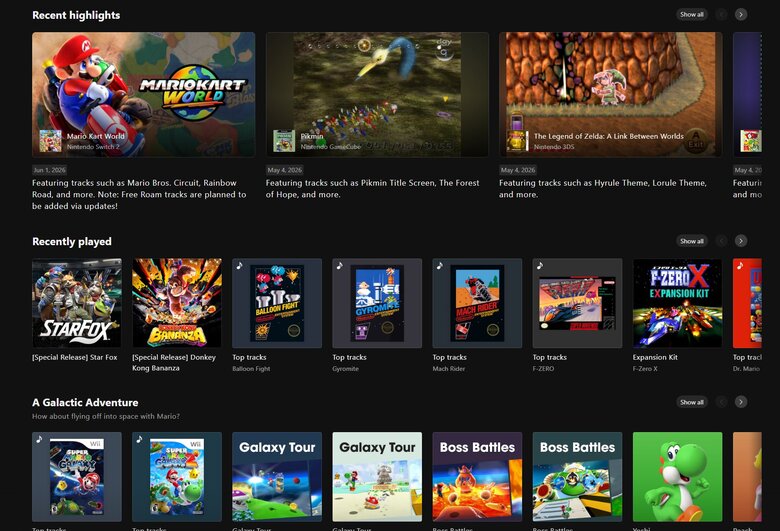This screenshot has height=531, width=780.
Task: Click music note icon on Super Mario Galaxy tile
Action: (x=39, y=439)
